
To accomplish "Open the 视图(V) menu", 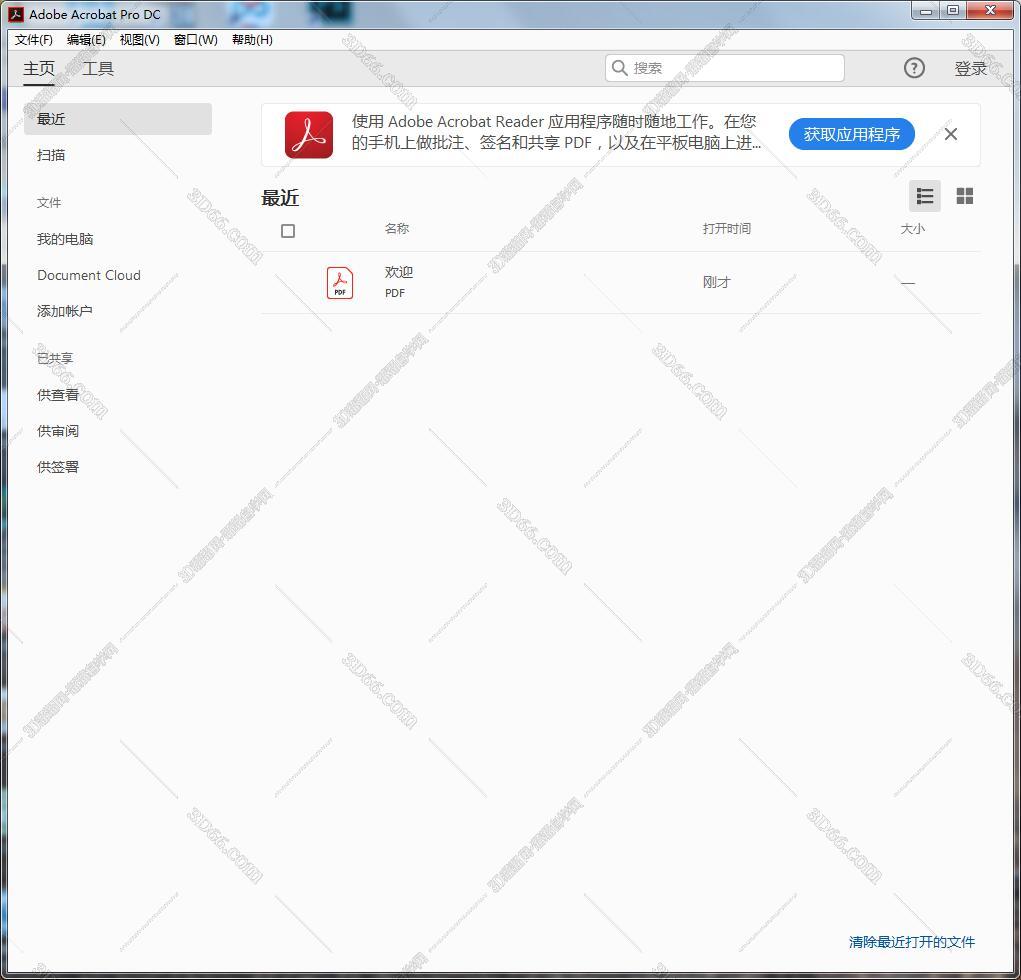I will click(x=139, y=40).
